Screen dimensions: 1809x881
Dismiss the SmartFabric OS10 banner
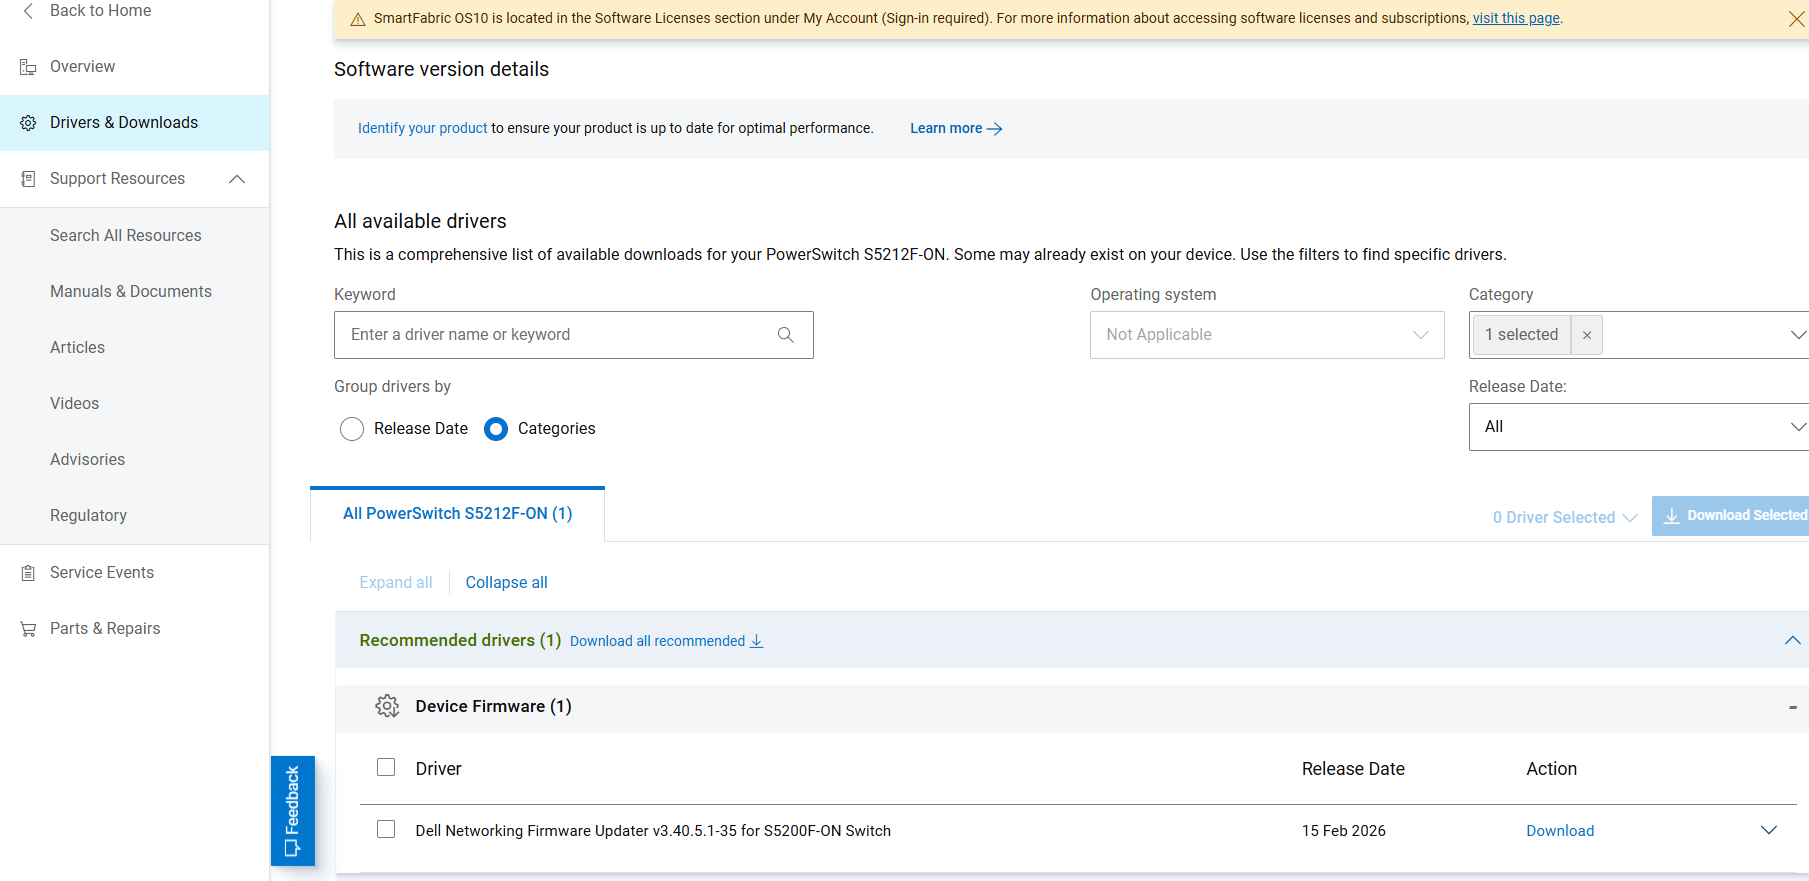pyautogui.click(x=1796, y=19)
